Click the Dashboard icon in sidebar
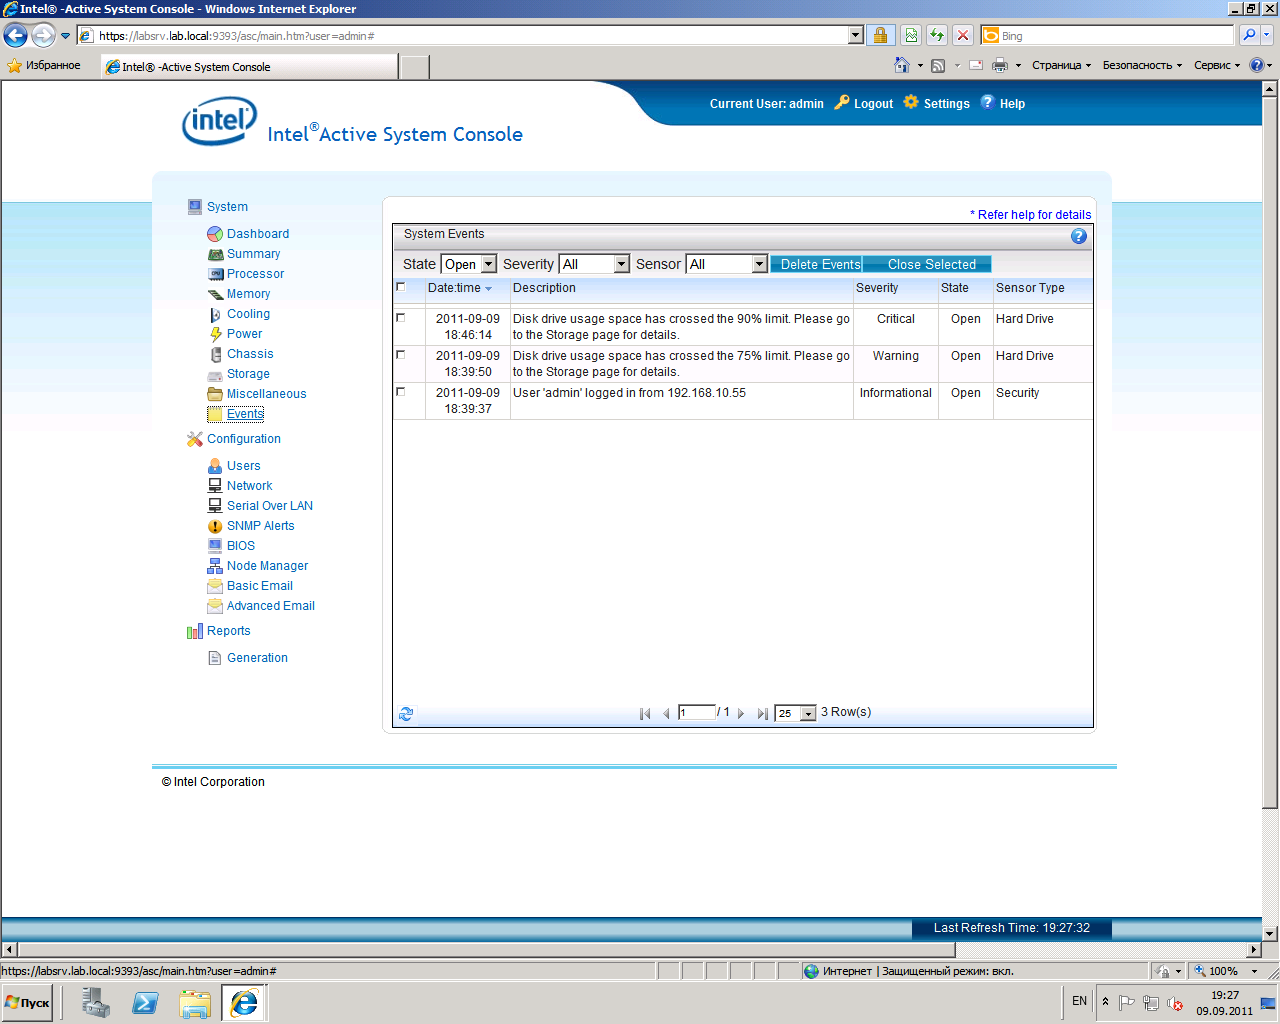The width and height of the screenshot is (1280, 1024). click(x=215, y=234)
